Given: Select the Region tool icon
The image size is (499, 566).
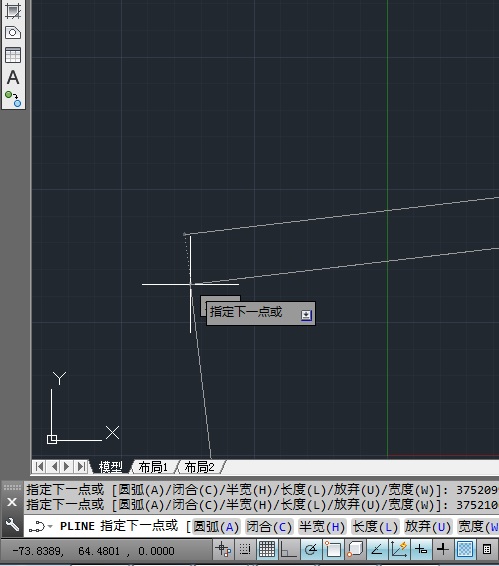Looking at the screenshot, I should [x=13, y=33].
